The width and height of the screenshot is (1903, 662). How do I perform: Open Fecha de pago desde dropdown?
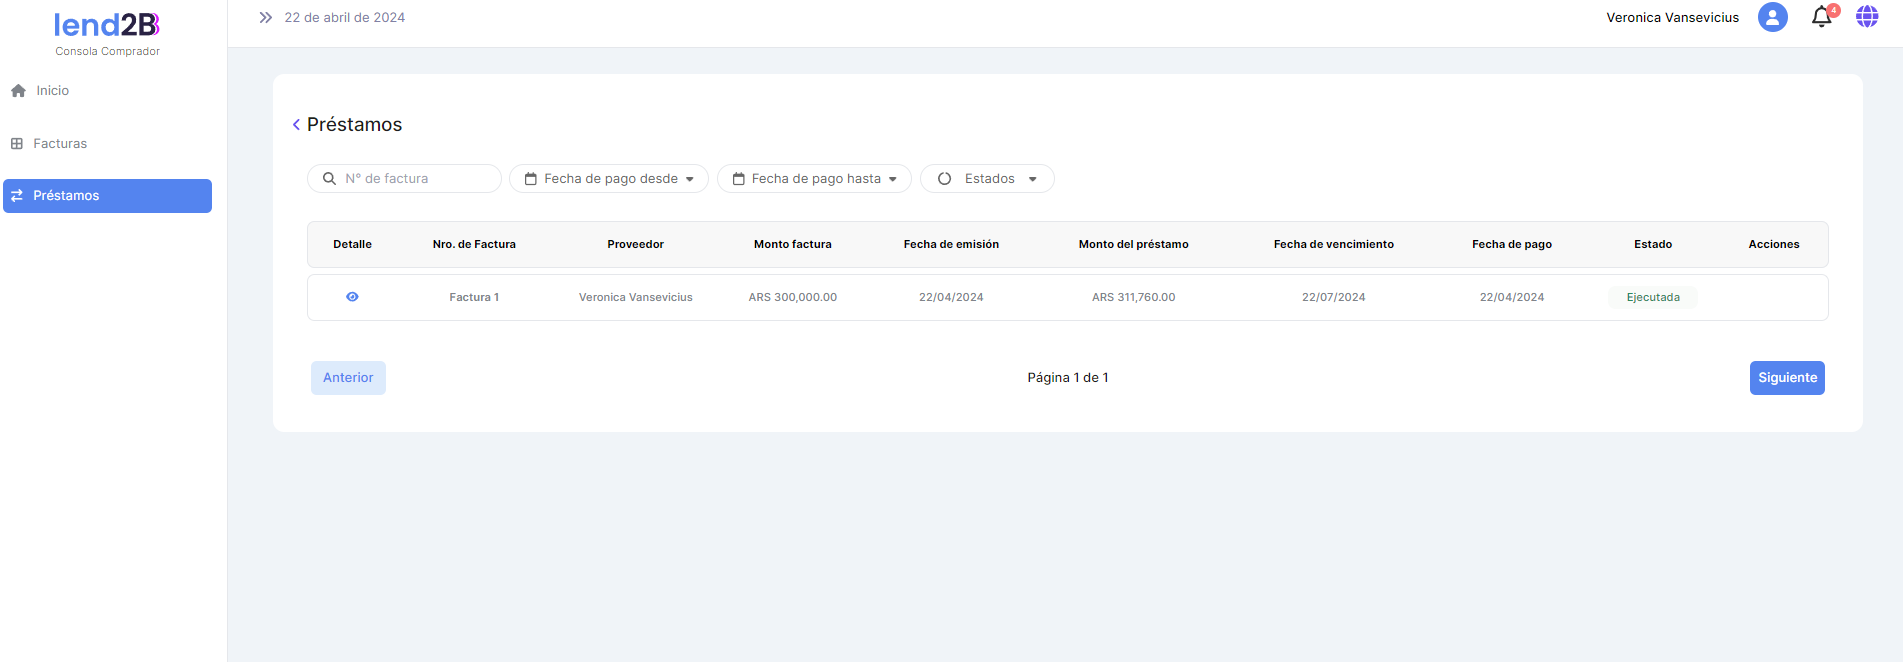click(608, 179)
